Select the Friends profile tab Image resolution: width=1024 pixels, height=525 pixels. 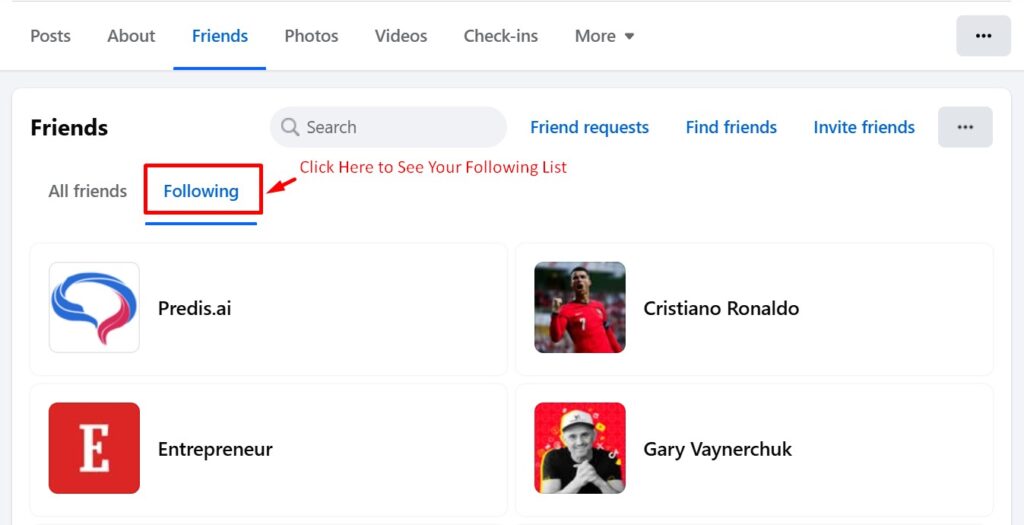point(219,36)
